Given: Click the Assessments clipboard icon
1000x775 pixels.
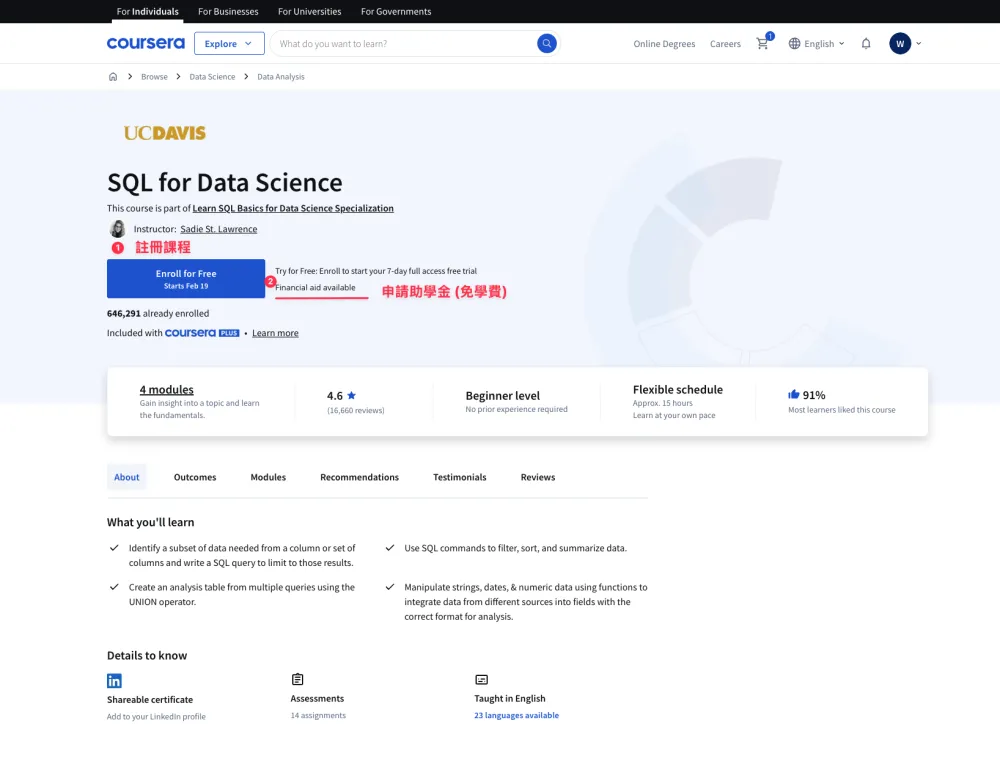Looking at the screenshot, I should [x=296, y=678].
